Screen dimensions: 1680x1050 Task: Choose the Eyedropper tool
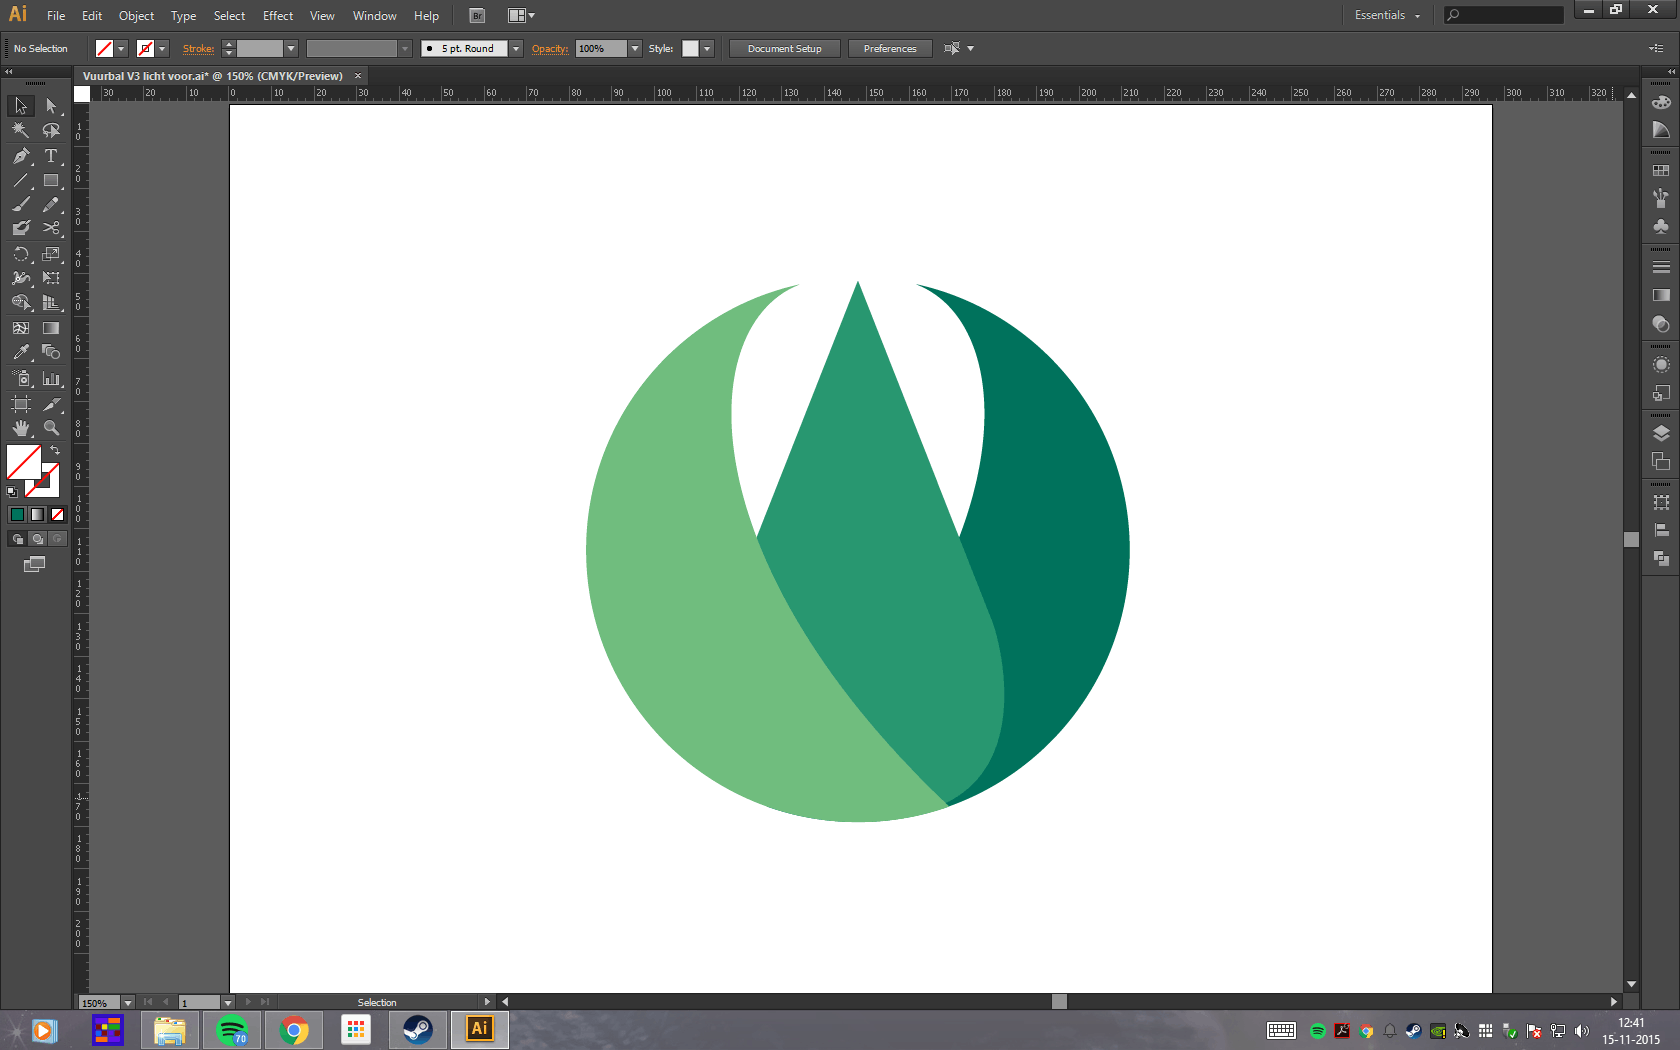(x=21, y=352)
